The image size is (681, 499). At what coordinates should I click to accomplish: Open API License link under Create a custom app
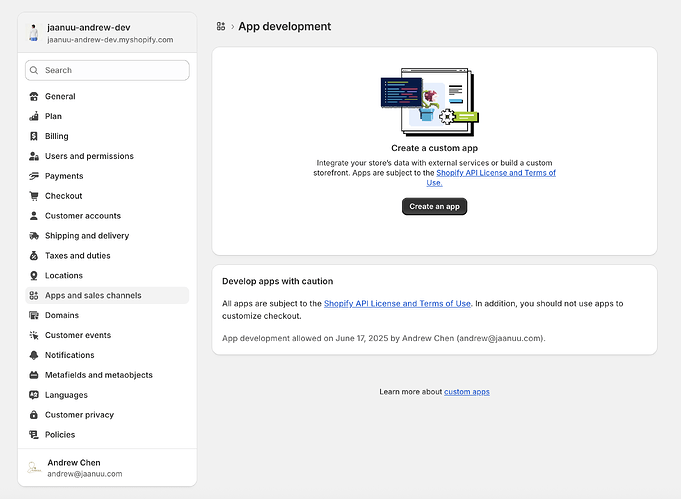(x=496, y=173)
